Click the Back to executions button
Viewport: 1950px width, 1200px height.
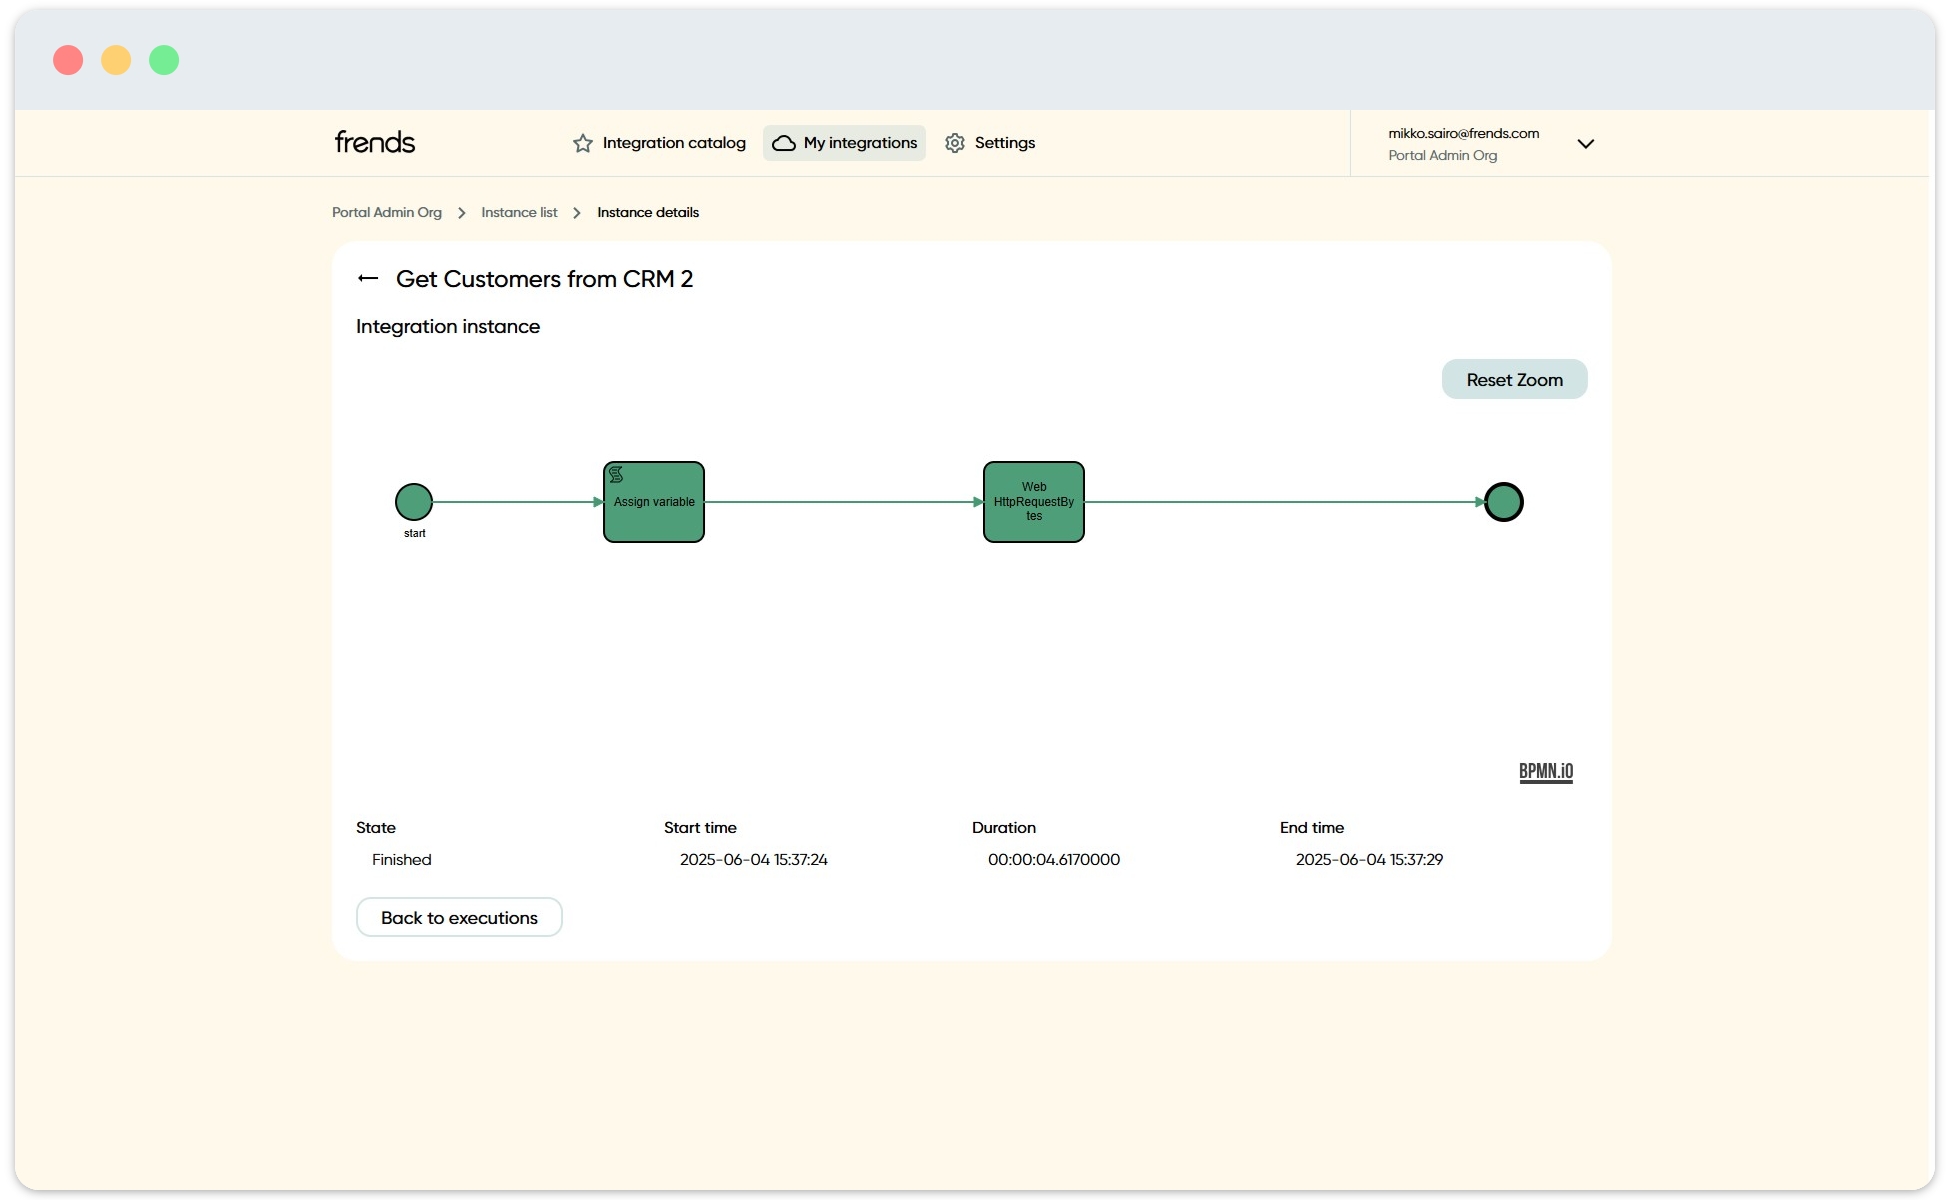[458, 917]
